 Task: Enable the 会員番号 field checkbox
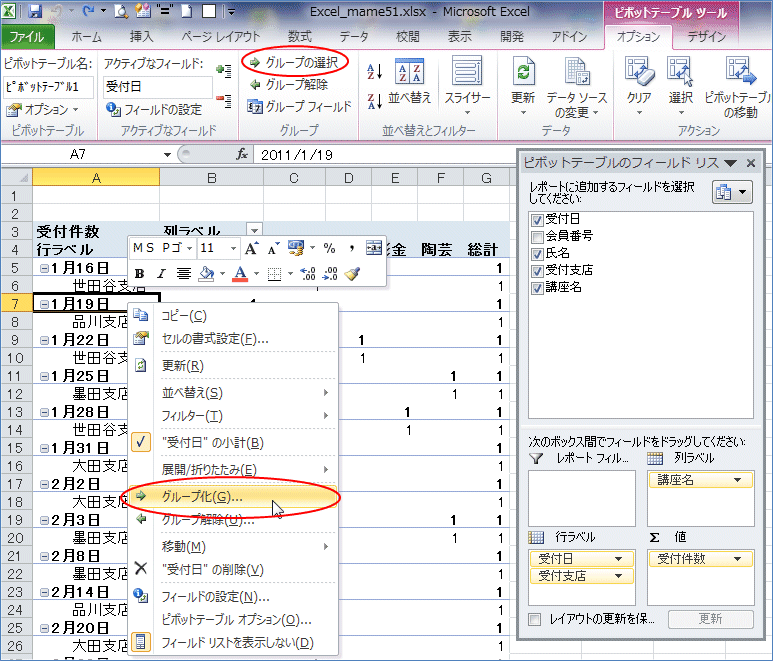click(x=538, y=236)
